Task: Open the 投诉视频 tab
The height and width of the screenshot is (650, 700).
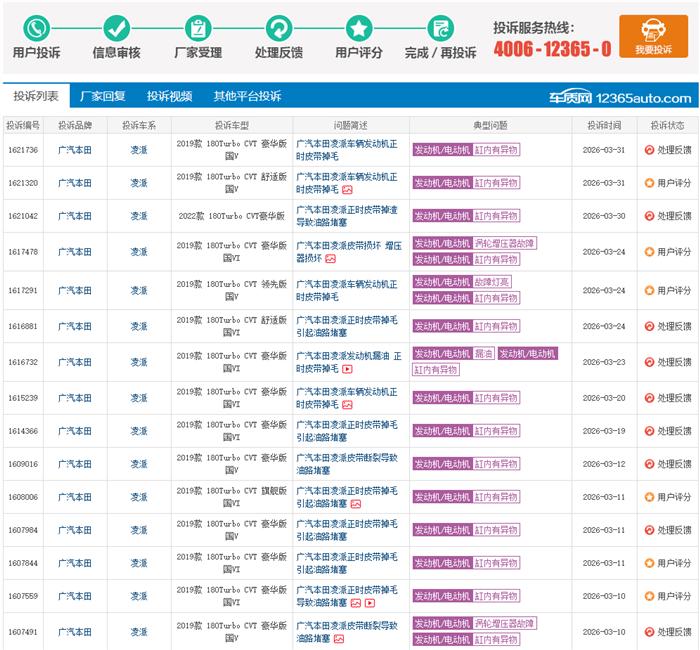Action: [x=169, y=97]
